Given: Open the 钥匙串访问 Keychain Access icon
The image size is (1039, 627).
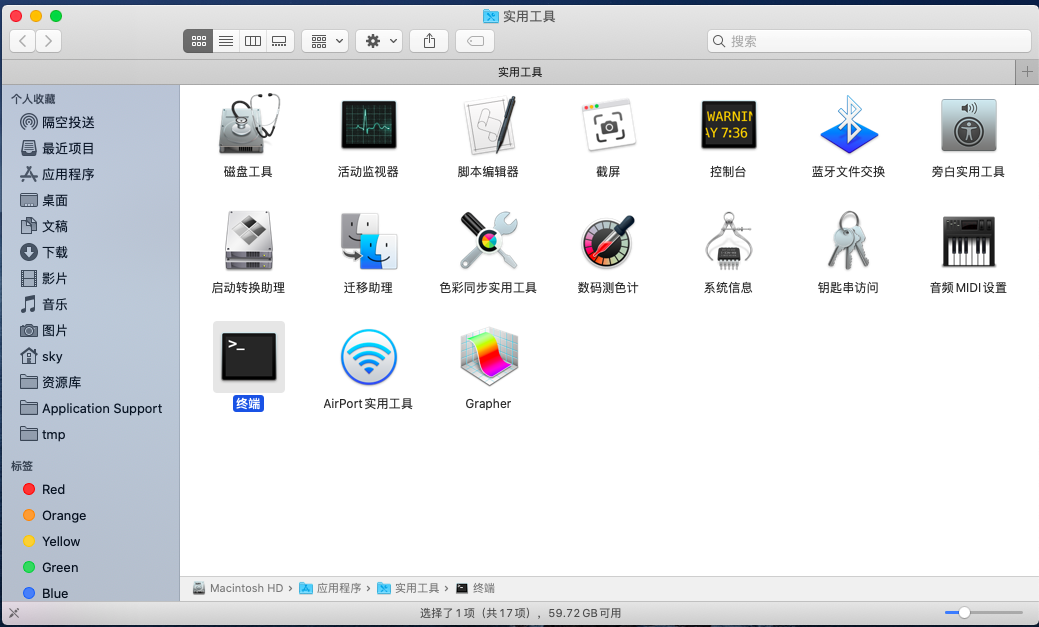Looking at the screenshot, I should pos(849,241).
